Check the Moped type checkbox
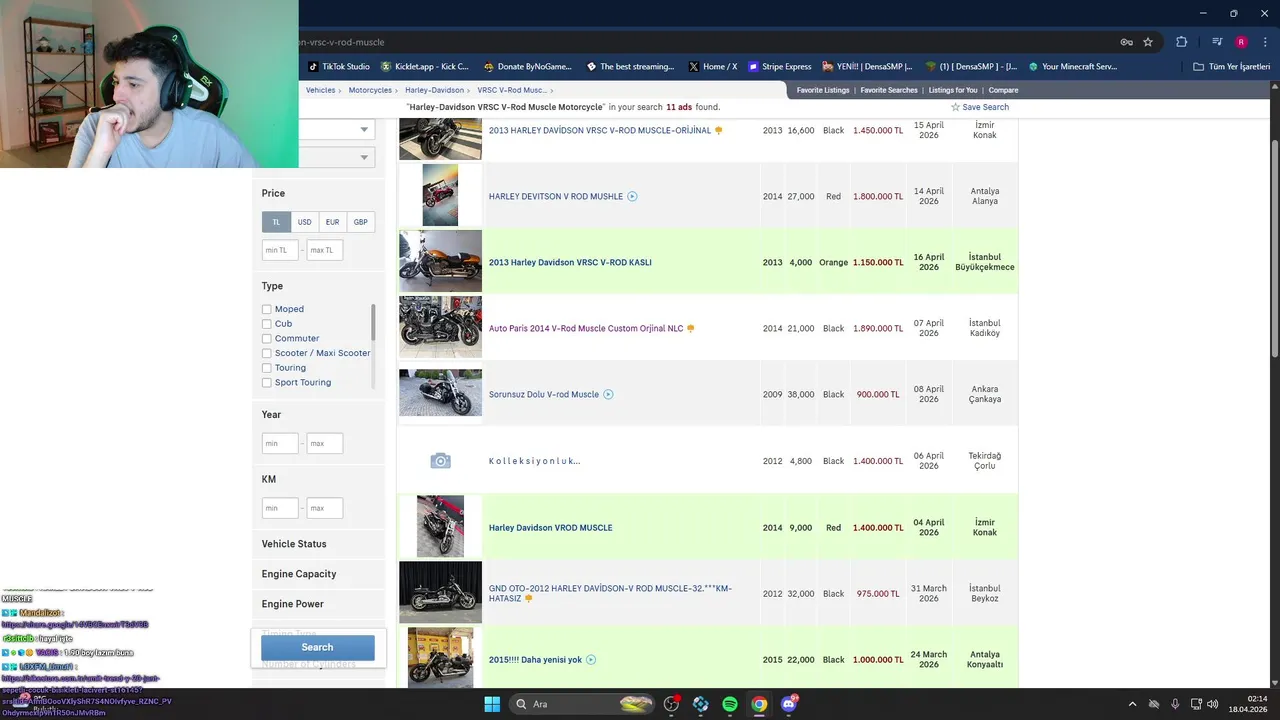 click(267, 309)
